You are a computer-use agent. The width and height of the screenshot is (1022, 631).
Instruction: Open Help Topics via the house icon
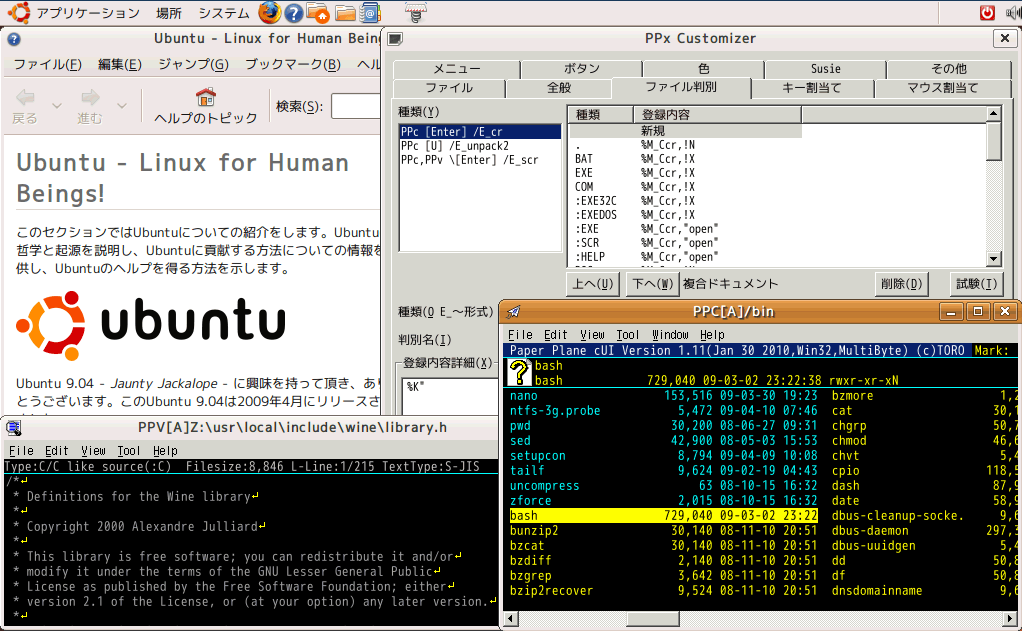tap(205, 105)
